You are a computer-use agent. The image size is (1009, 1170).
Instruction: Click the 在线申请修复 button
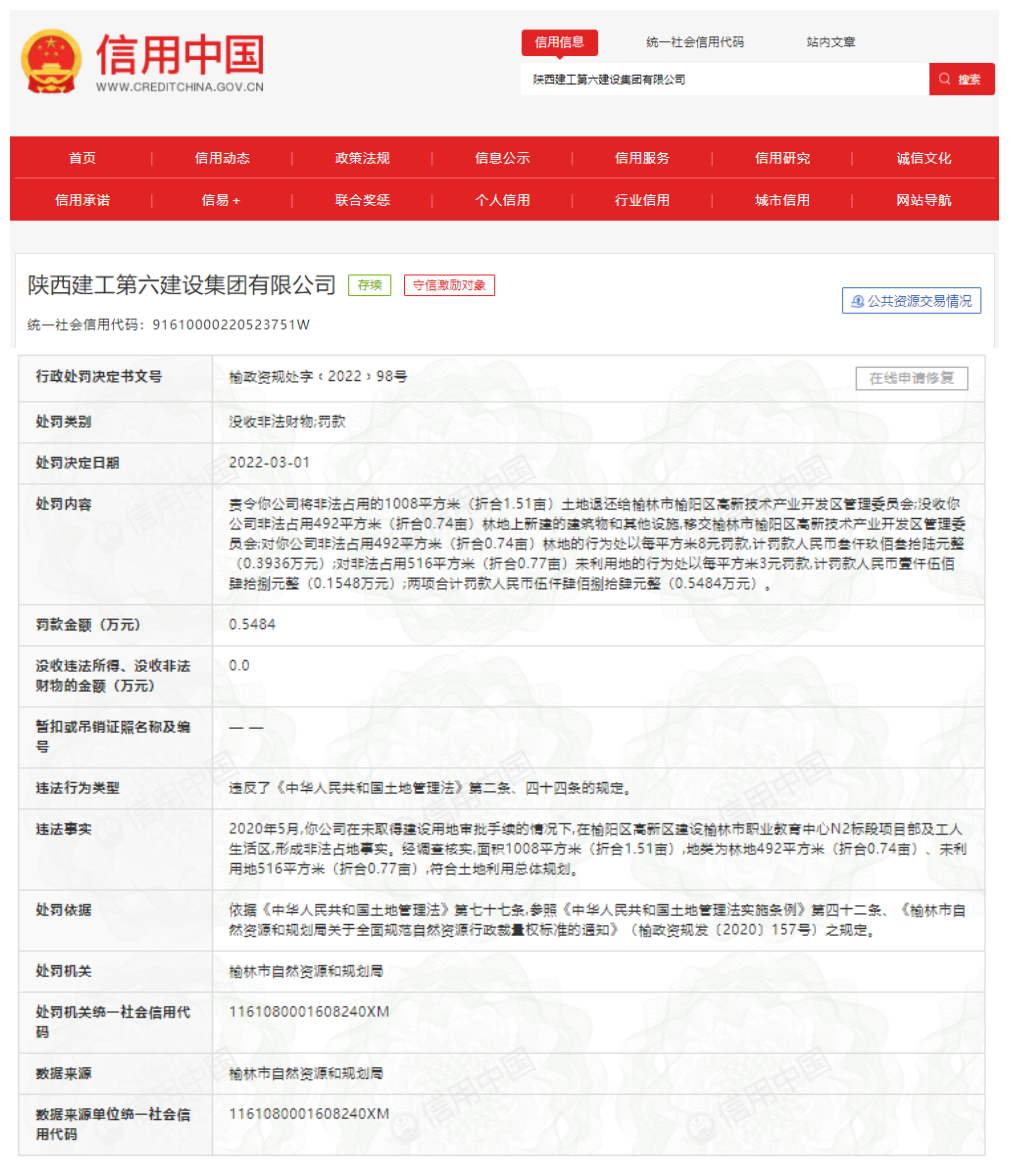911,378
